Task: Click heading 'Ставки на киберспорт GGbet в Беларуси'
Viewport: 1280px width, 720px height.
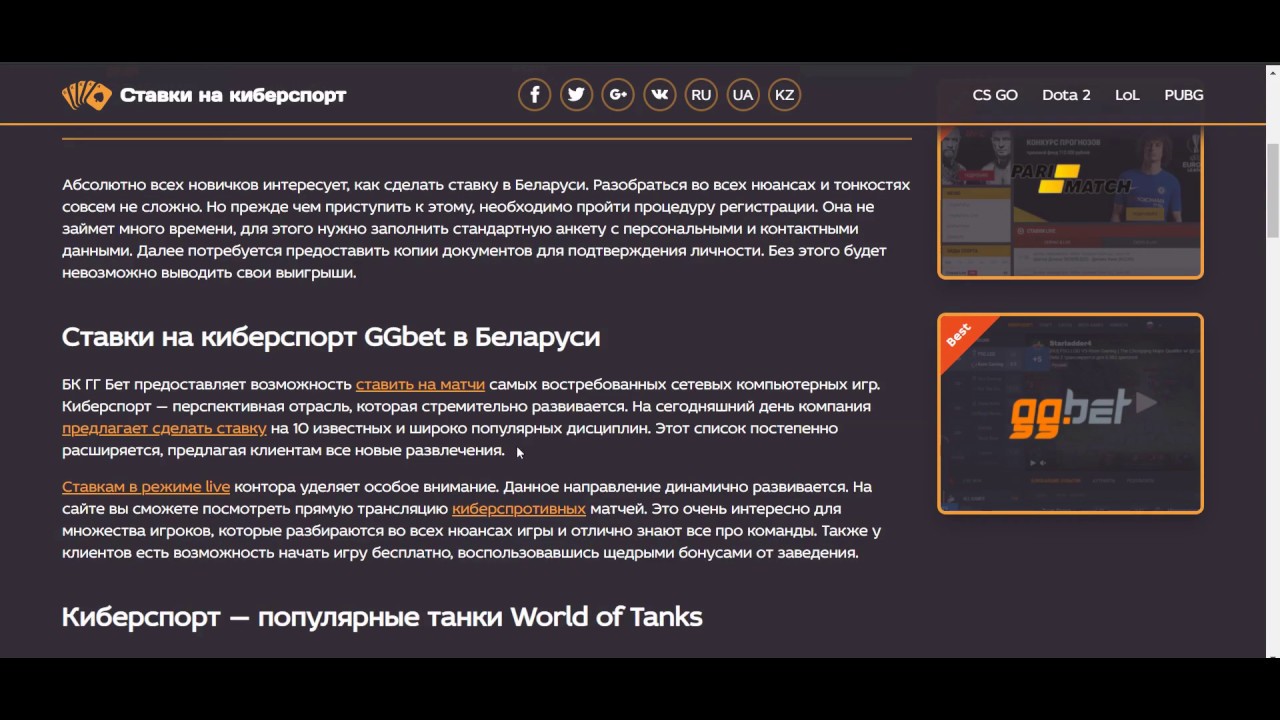Action: click(x=331, y=337)
